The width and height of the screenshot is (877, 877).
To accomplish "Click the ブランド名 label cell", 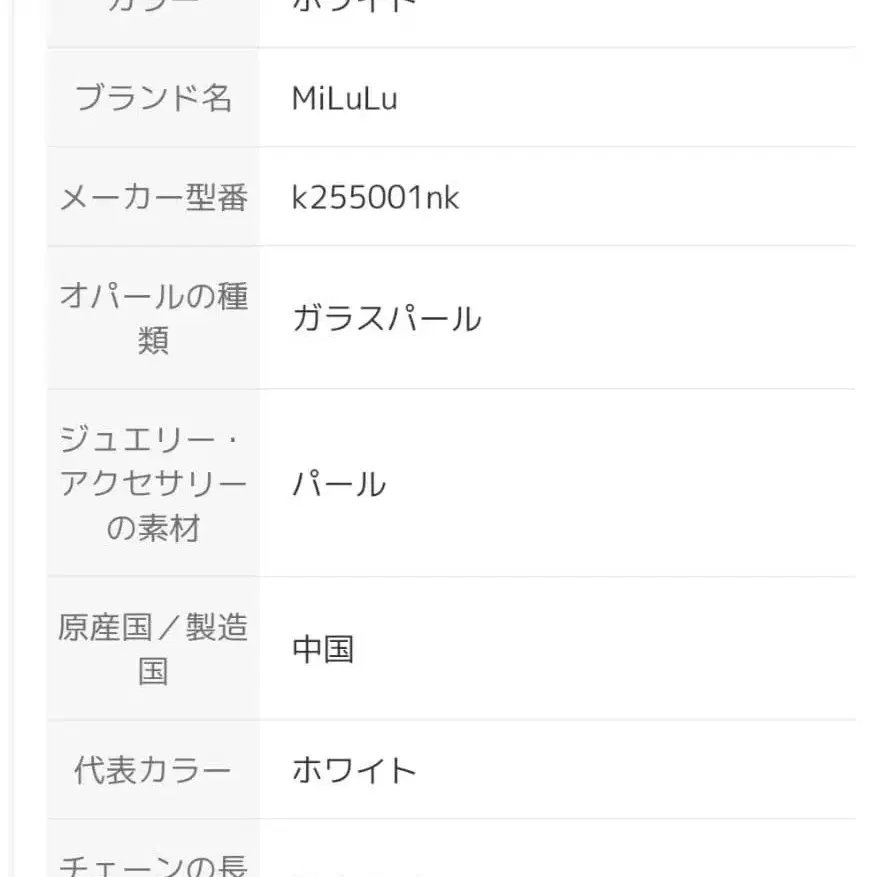I will (153, 98).
